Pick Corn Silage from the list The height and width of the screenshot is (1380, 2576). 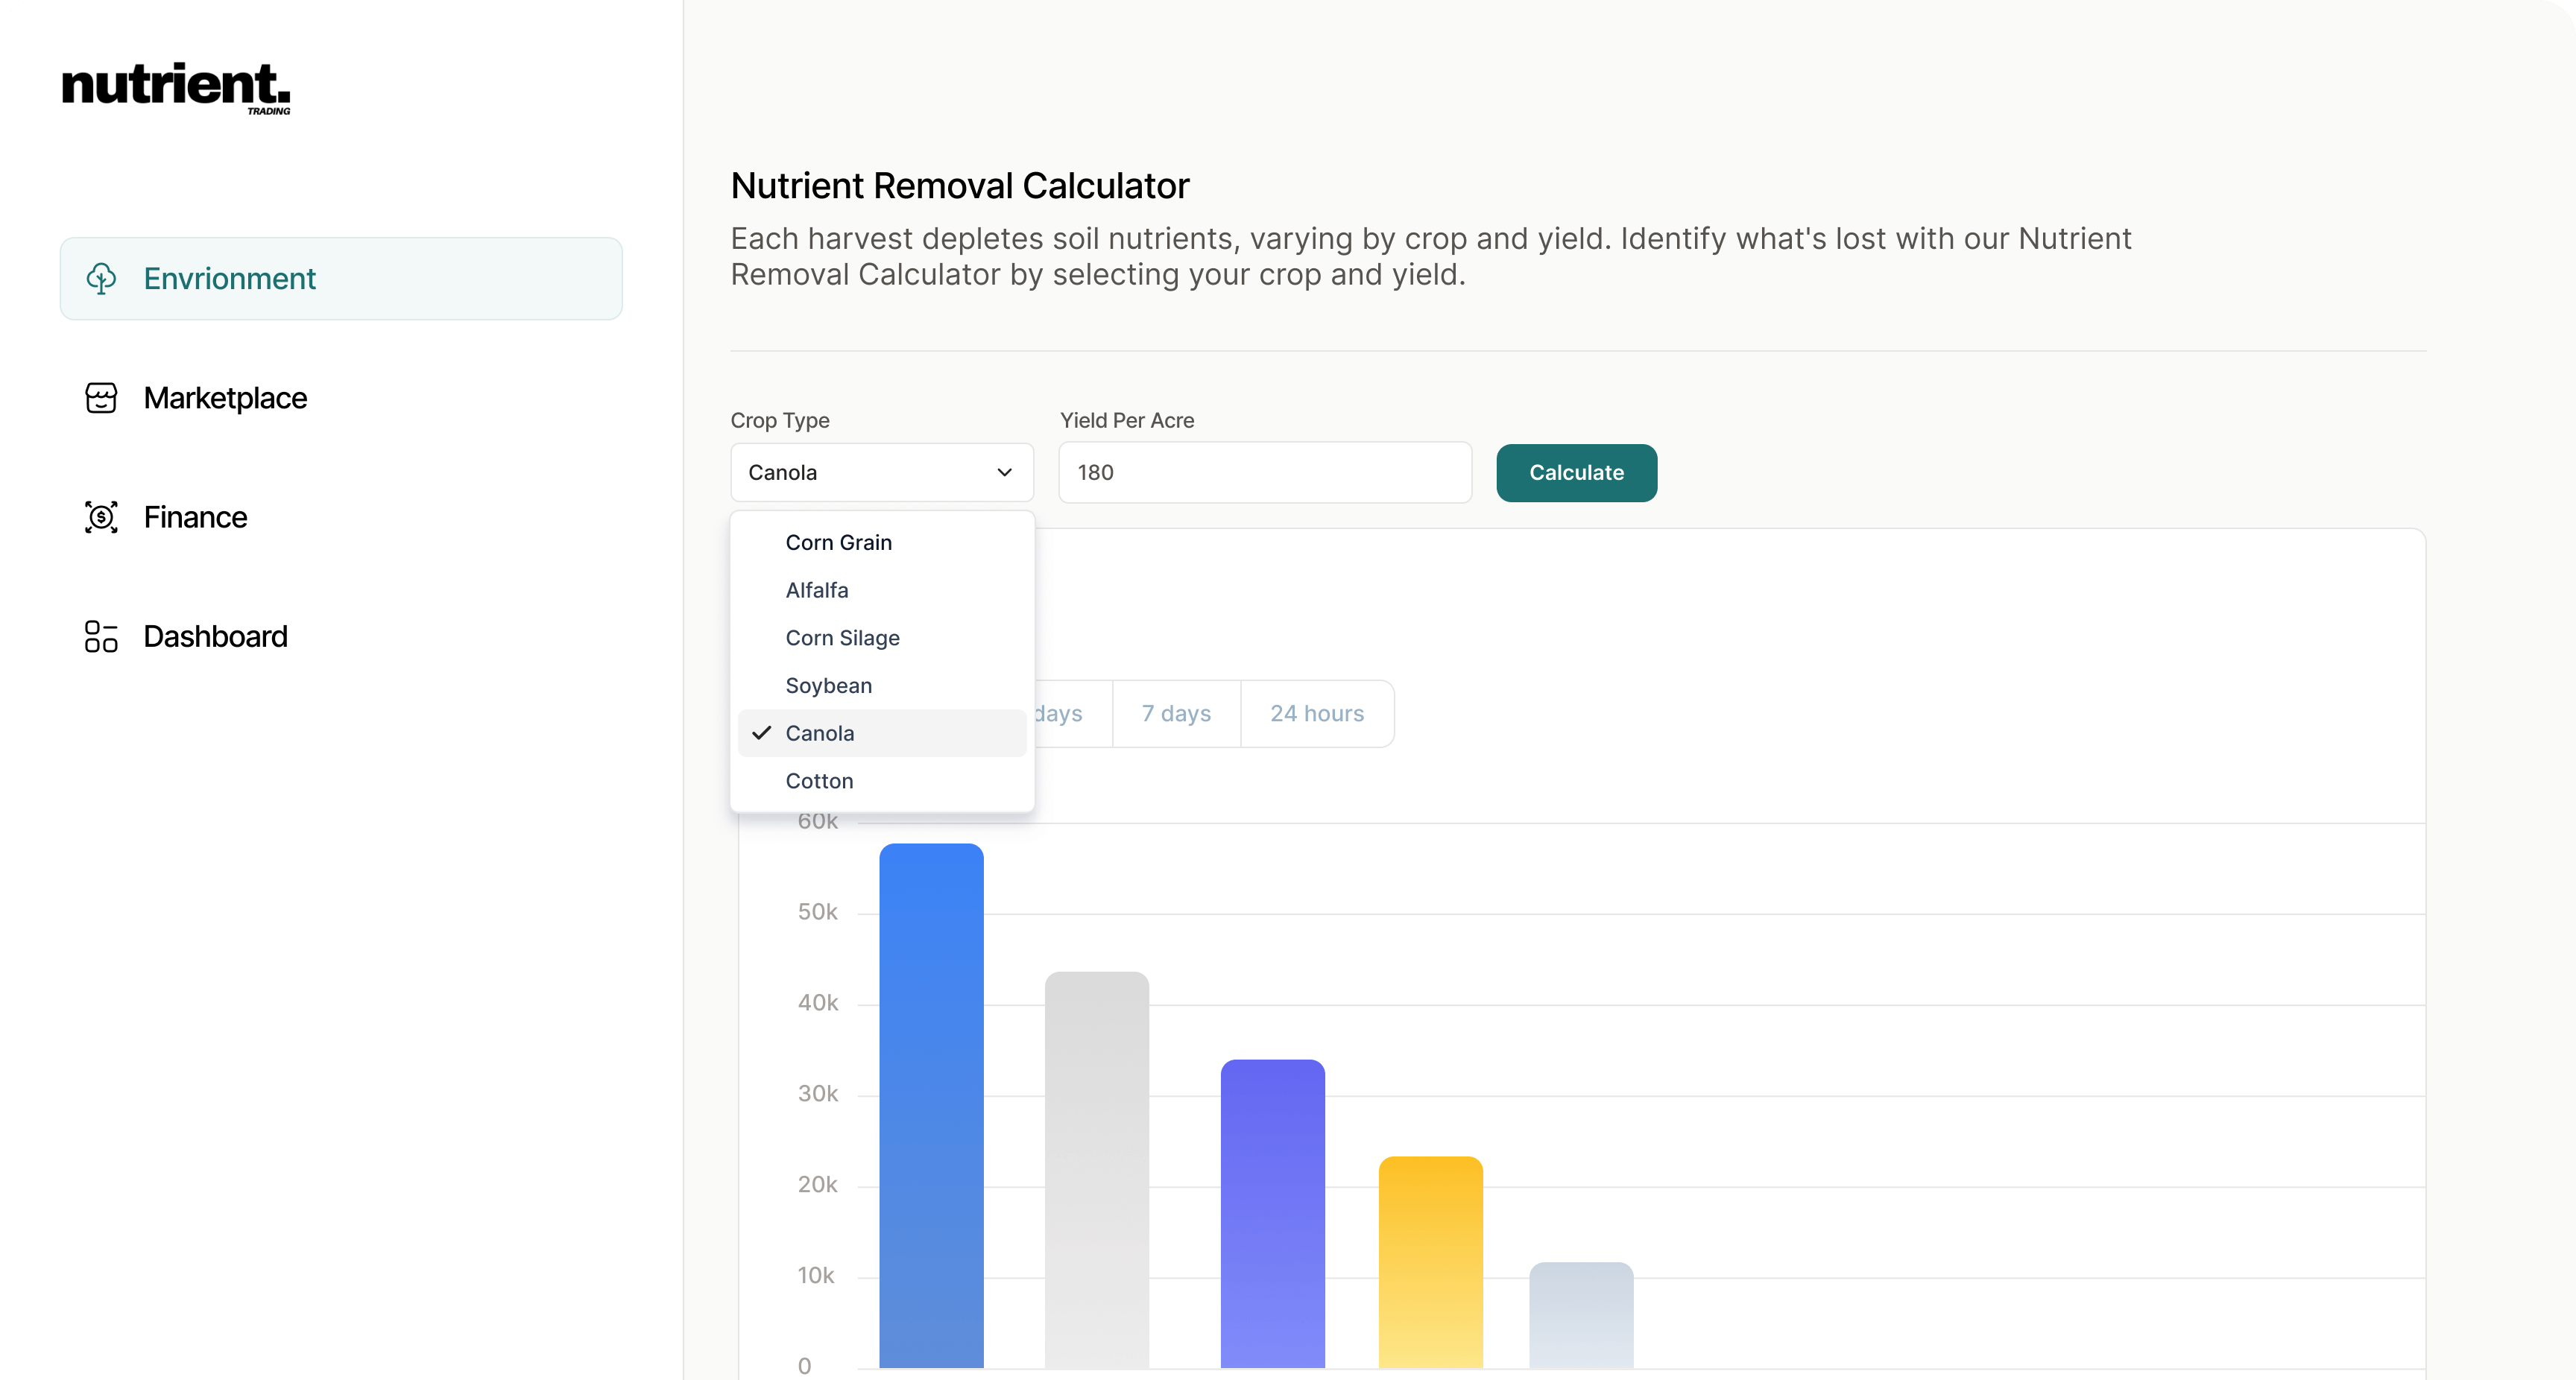(882, 638)
